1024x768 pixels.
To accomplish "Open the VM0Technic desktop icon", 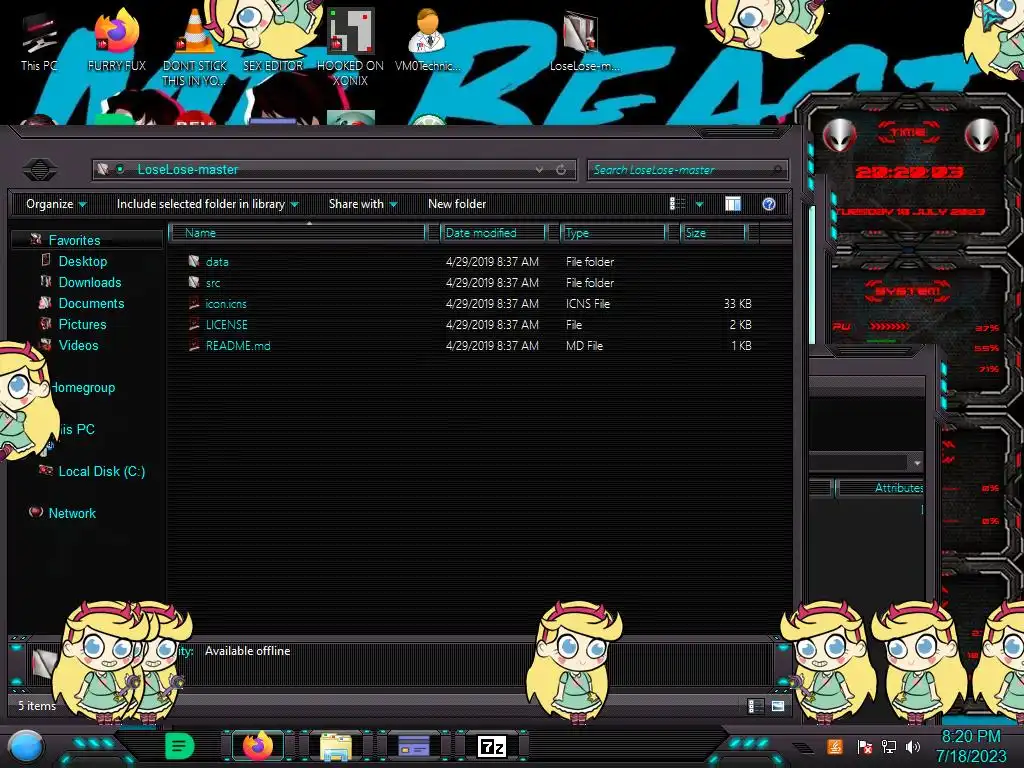I will [427, 40].
